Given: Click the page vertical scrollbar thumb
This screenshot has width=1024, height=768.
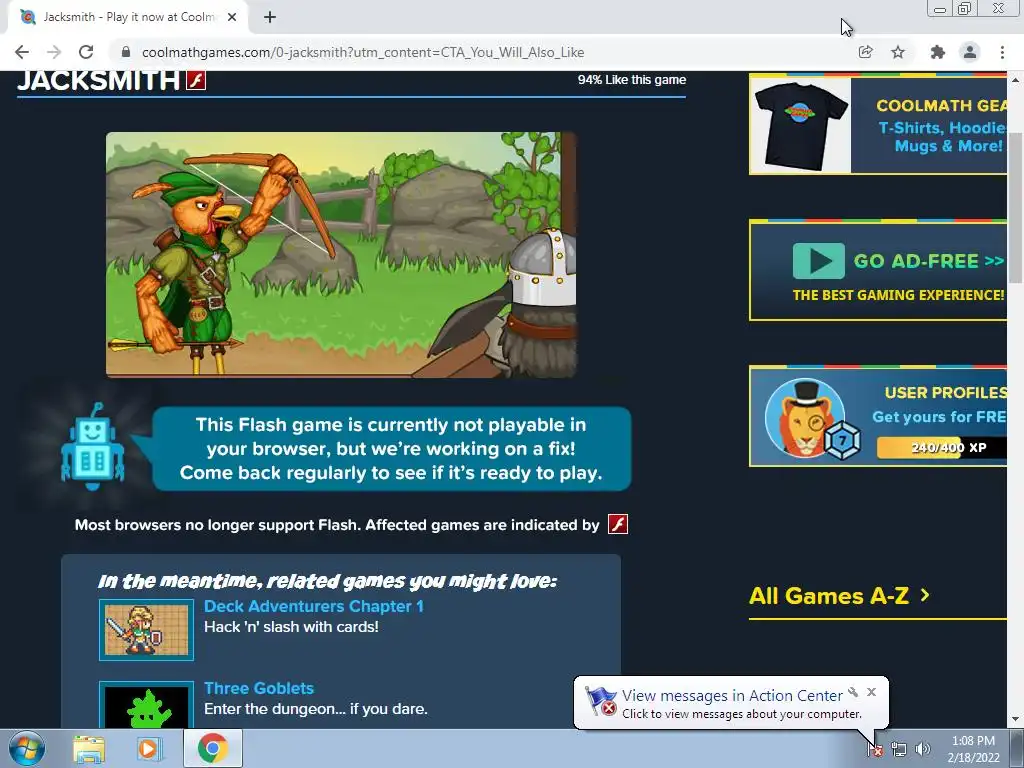Looking at the screenshot, I should (1016, 208).
